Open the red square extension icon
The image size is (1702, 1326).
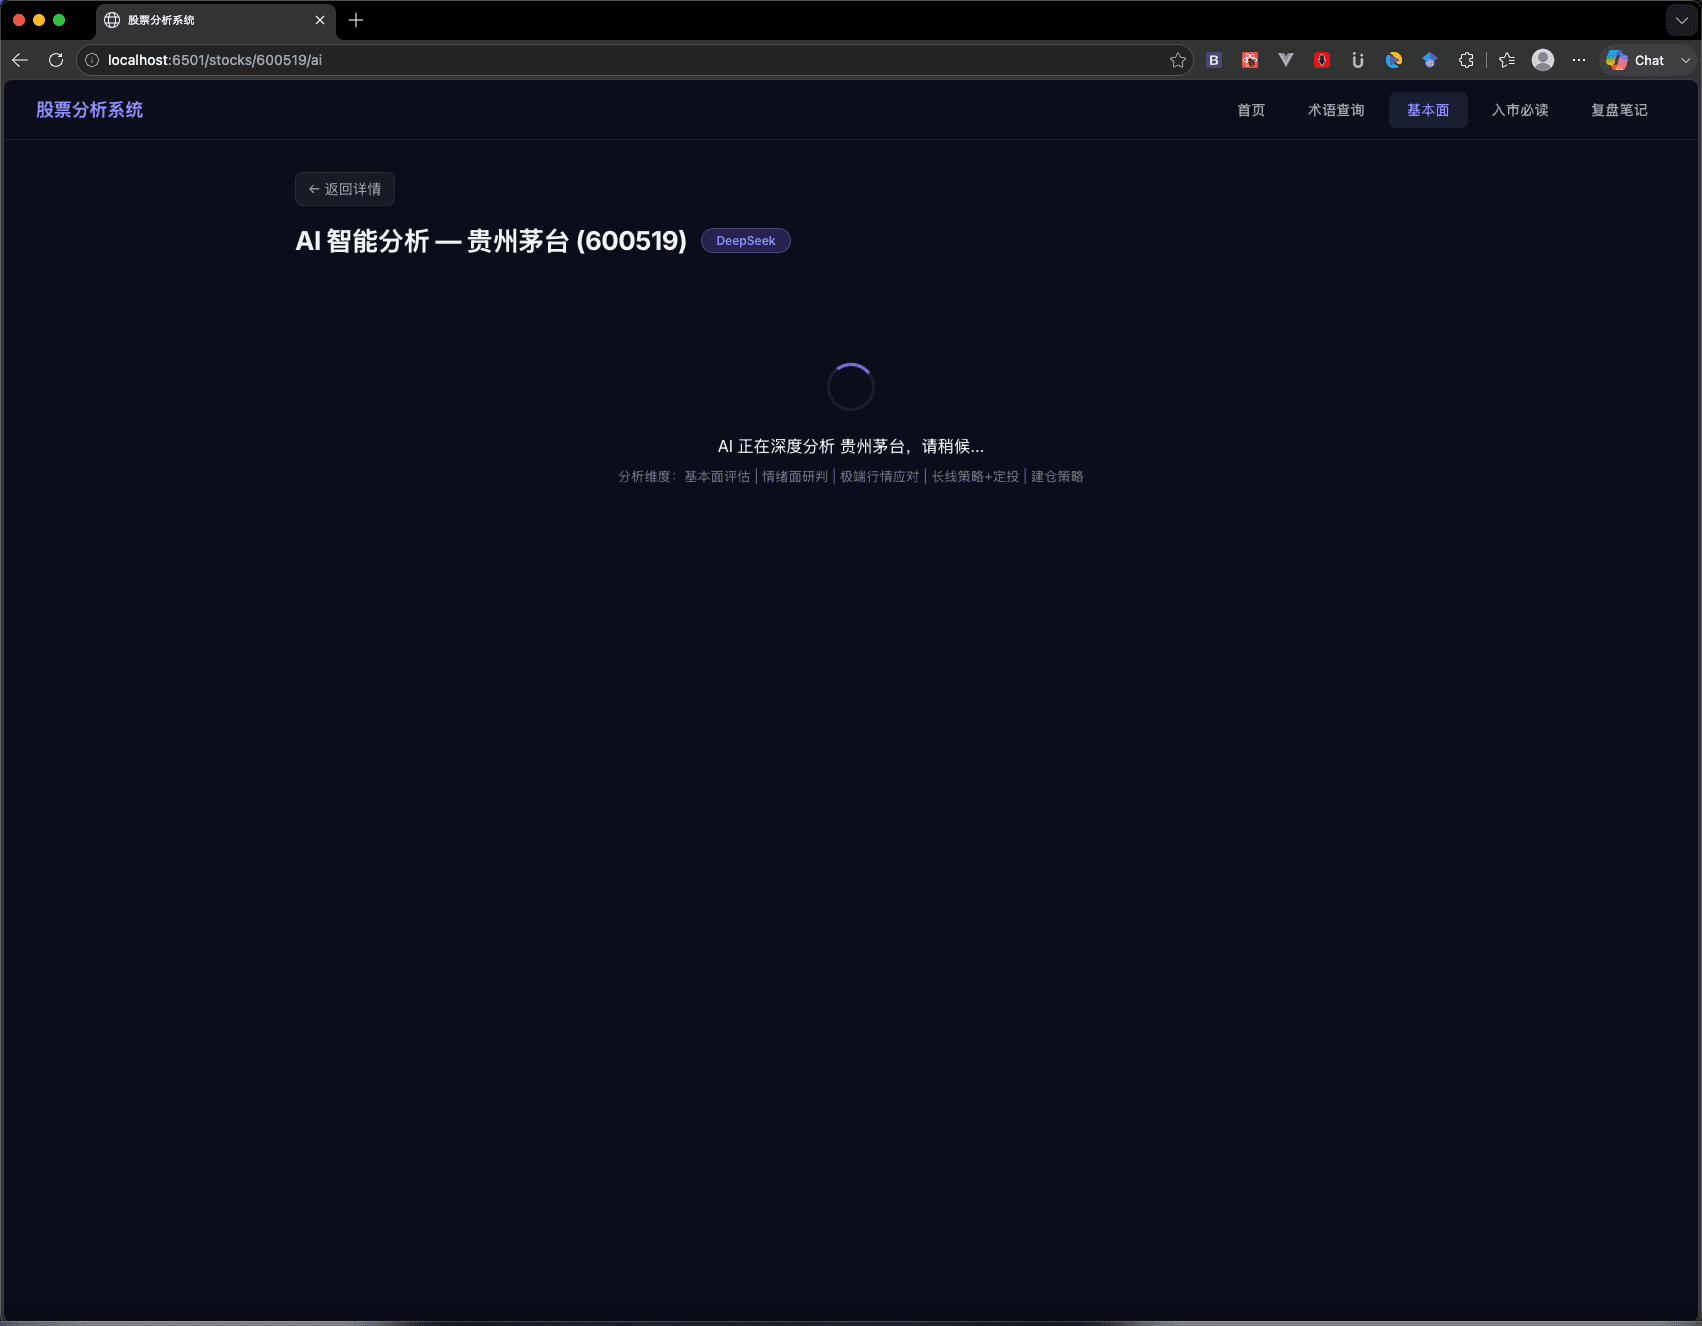(x=1250, y=60)
